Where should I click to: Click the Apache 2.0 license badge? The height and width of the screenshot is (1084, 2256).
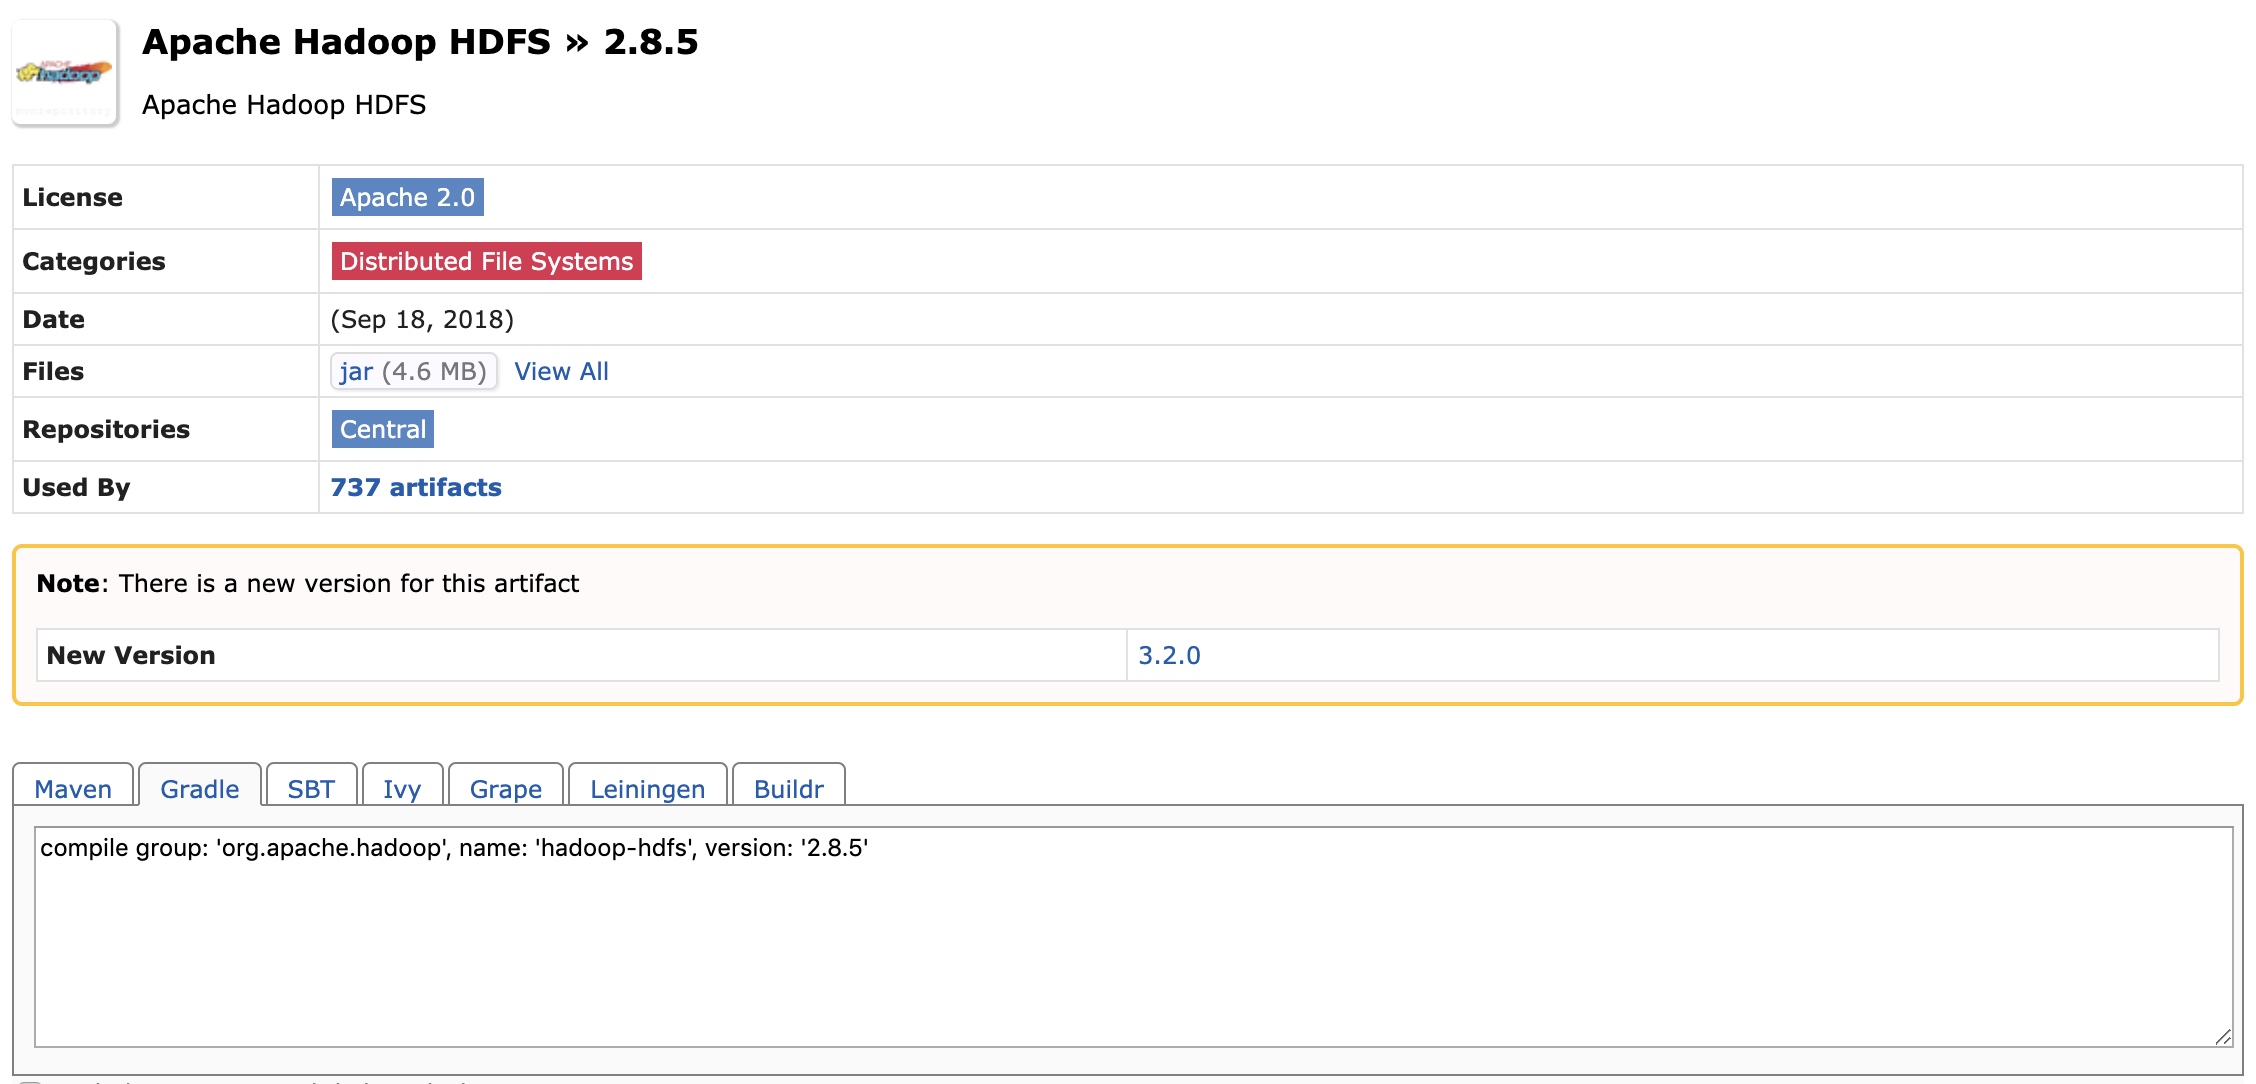pos(407,197)
